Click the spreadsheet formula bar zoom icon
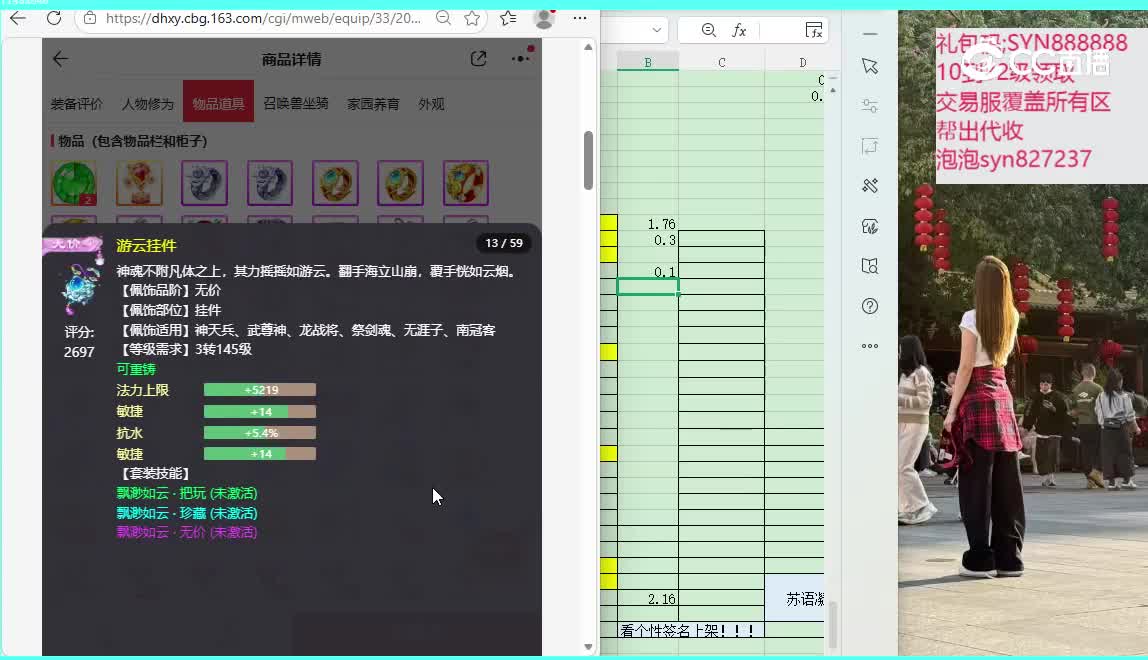Screen dimensions: 1148x660 coord(708,30)
